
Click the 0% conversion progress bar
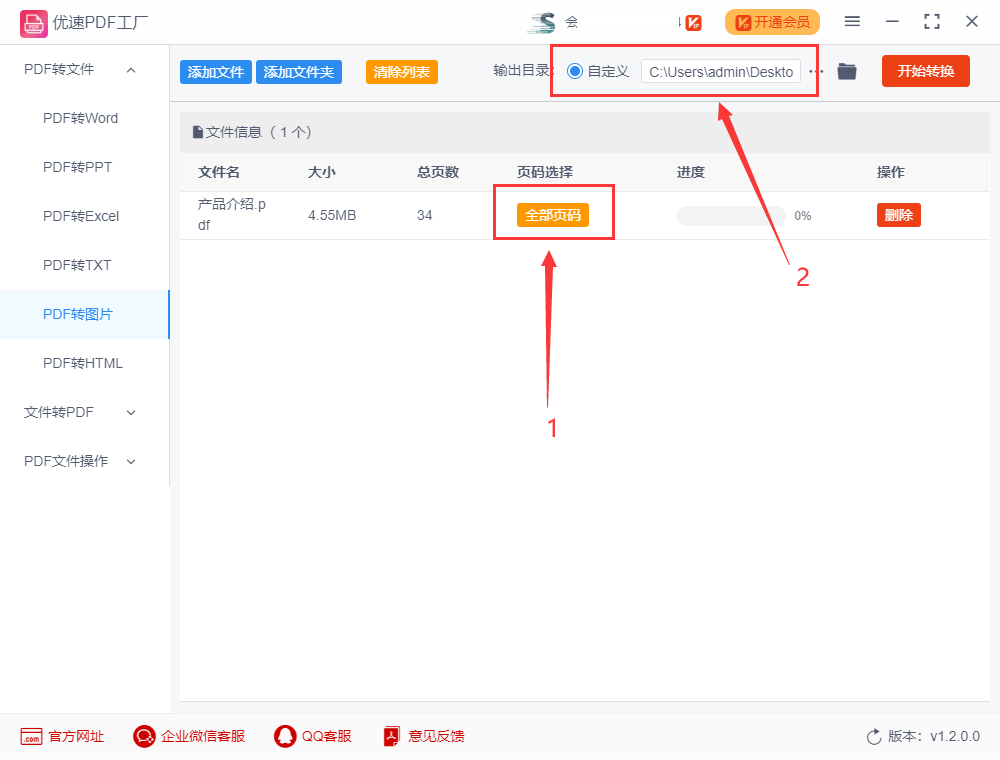click(731, 216)
